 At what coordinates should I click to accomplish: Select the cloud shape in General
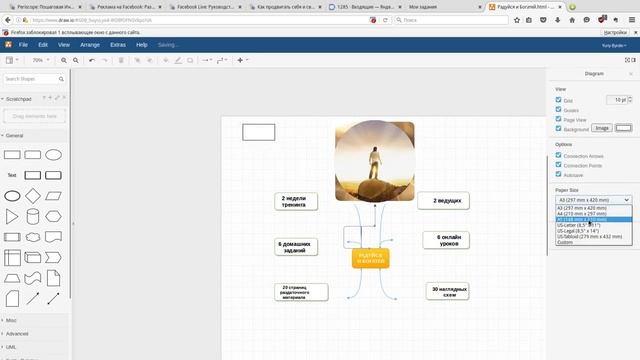point(33,237)
